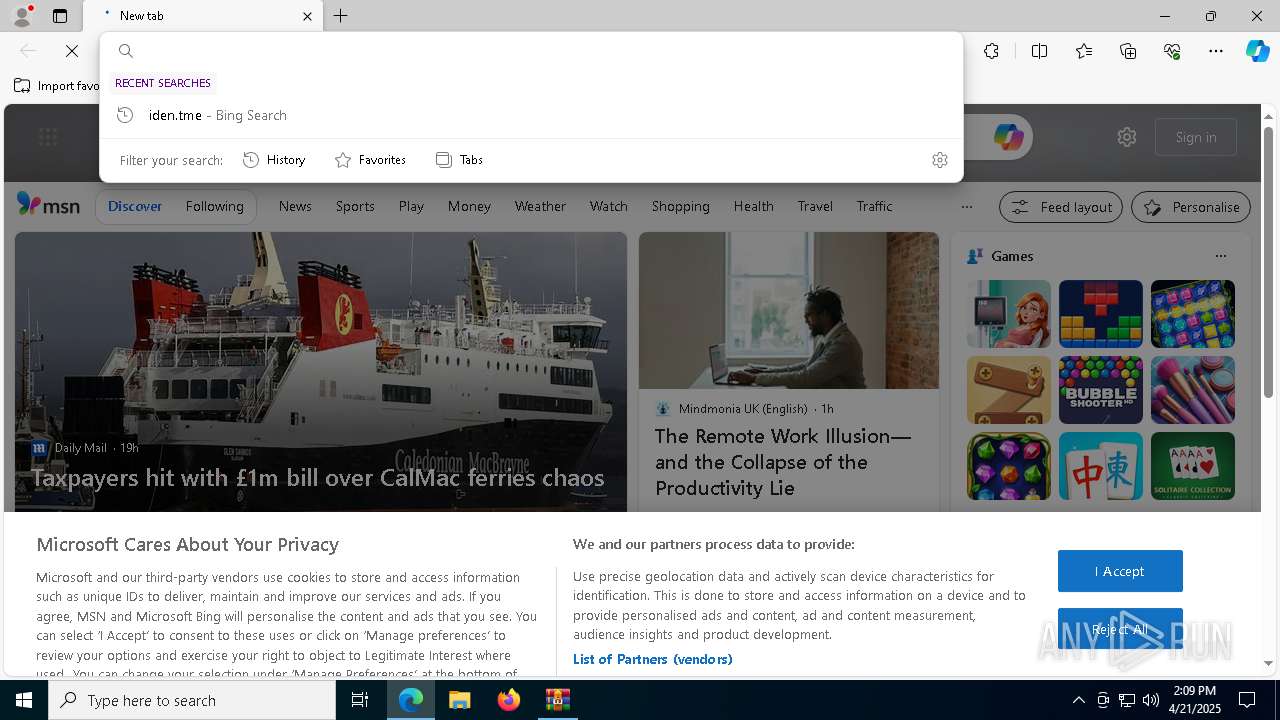Image resolution: width=1280 pixels, height=720 pixels.
Task: Open Sports section
Action: tap(355, 206)
